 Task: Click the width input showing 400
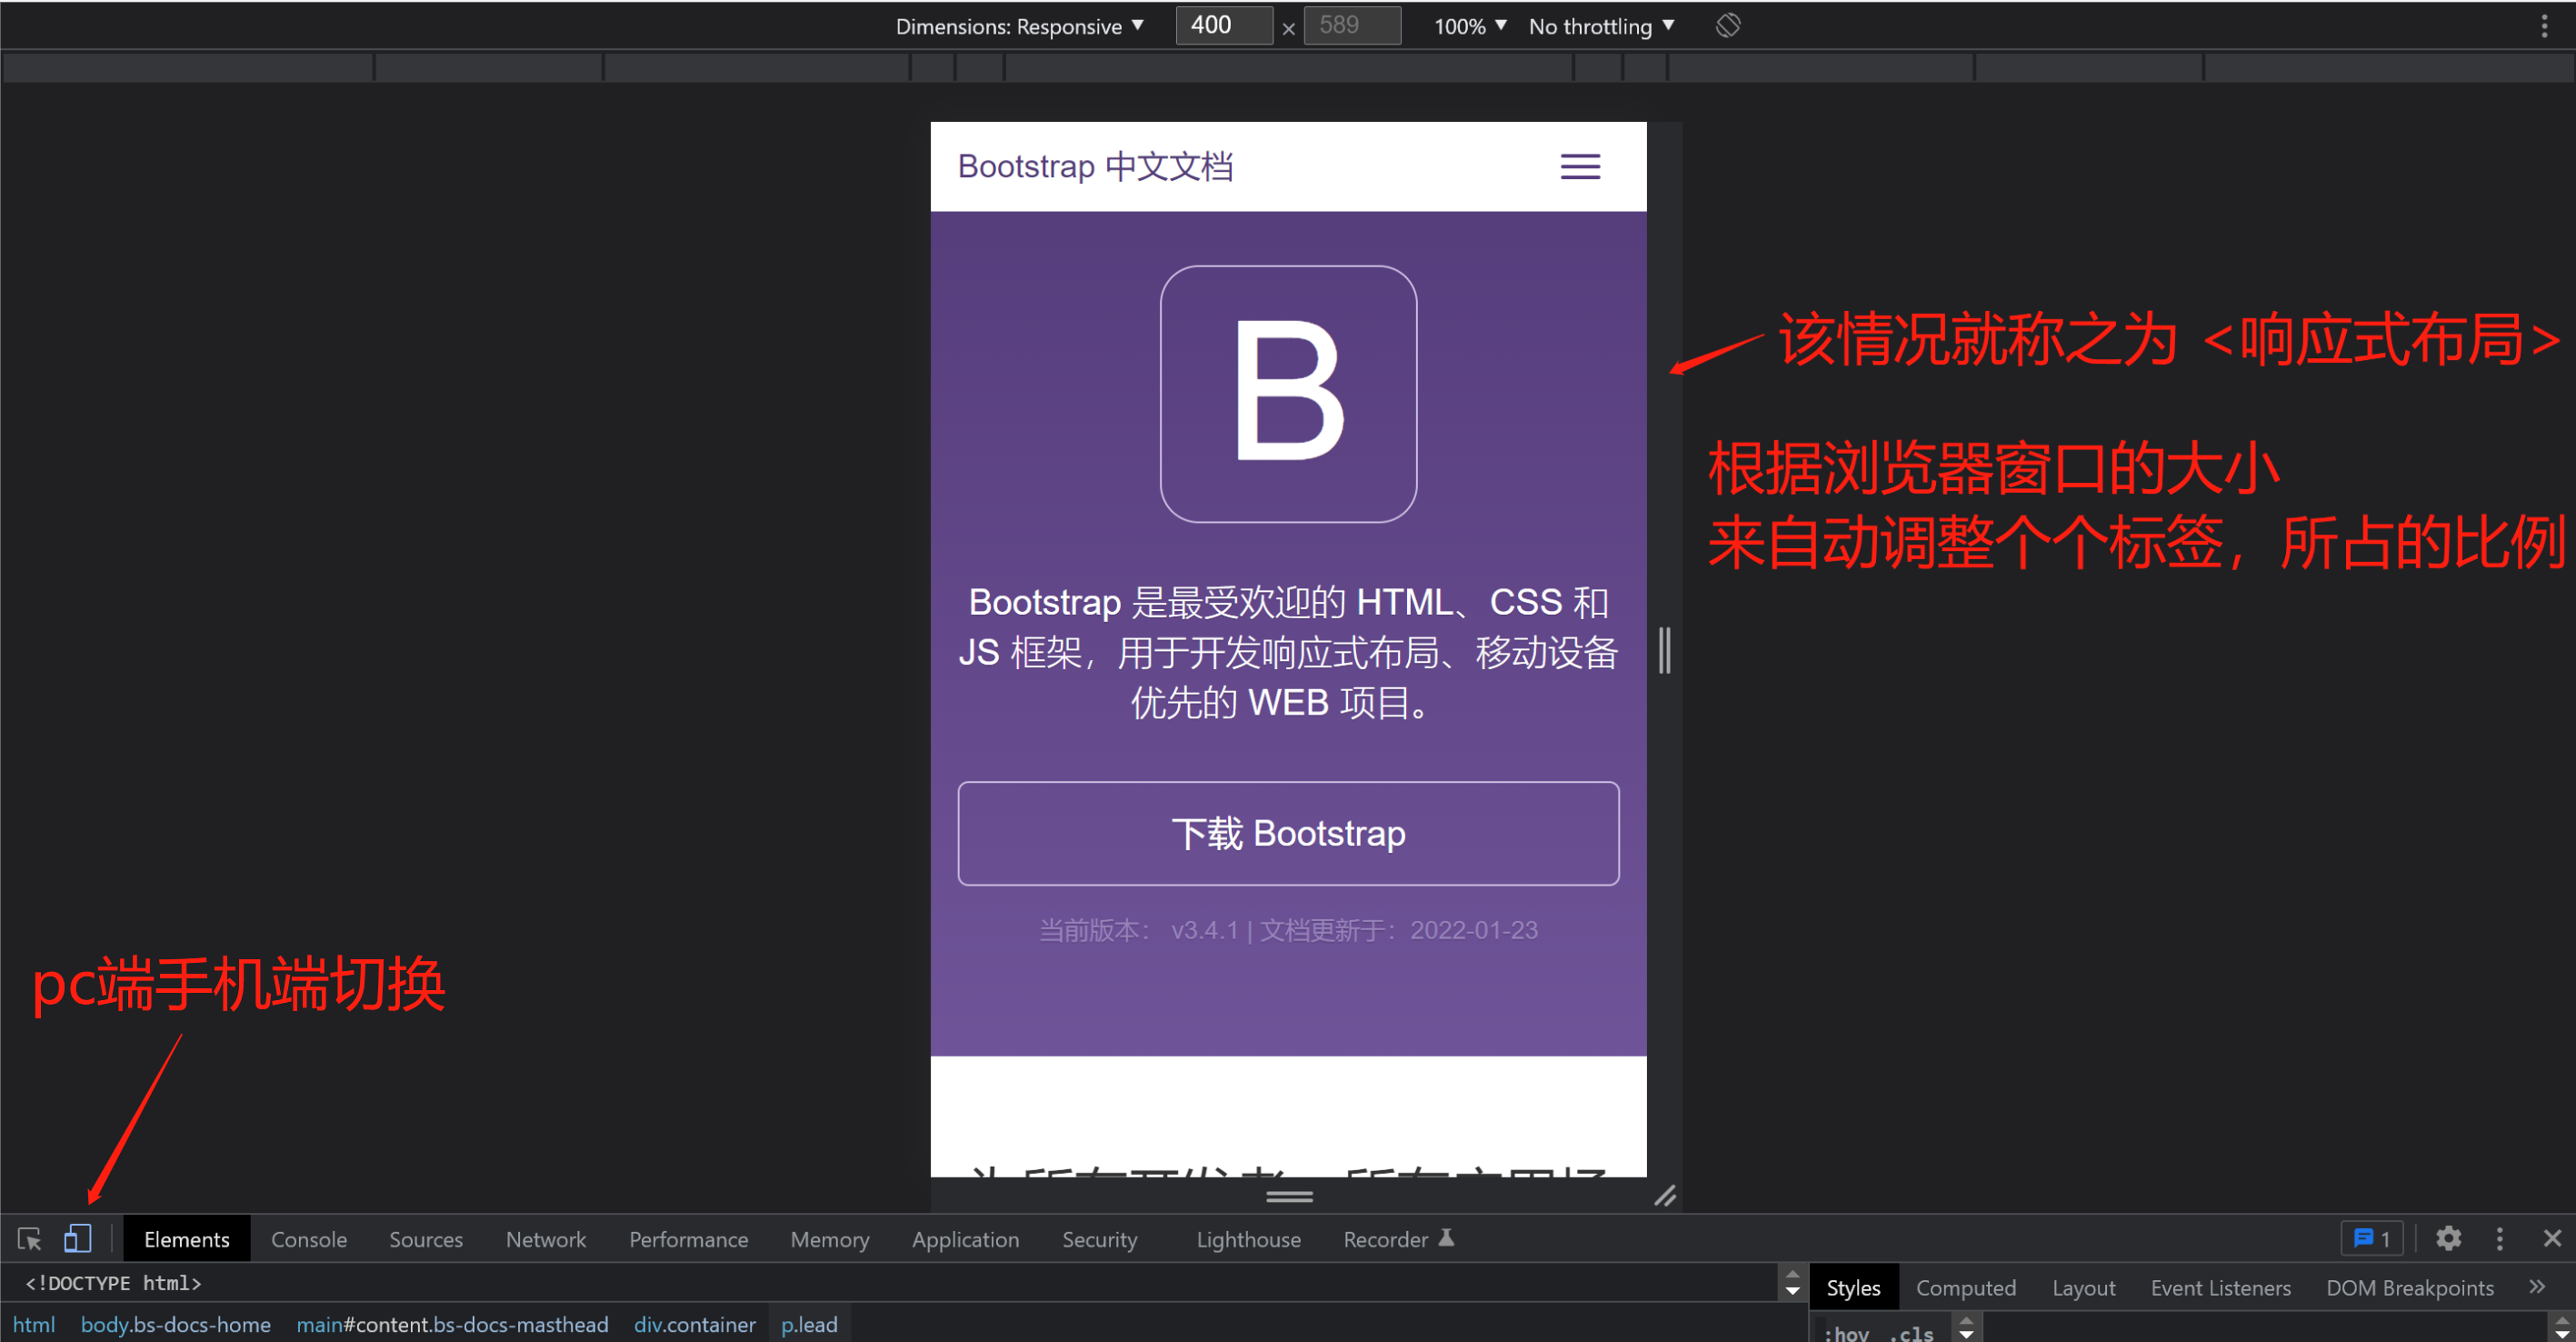click(1224, 25)
